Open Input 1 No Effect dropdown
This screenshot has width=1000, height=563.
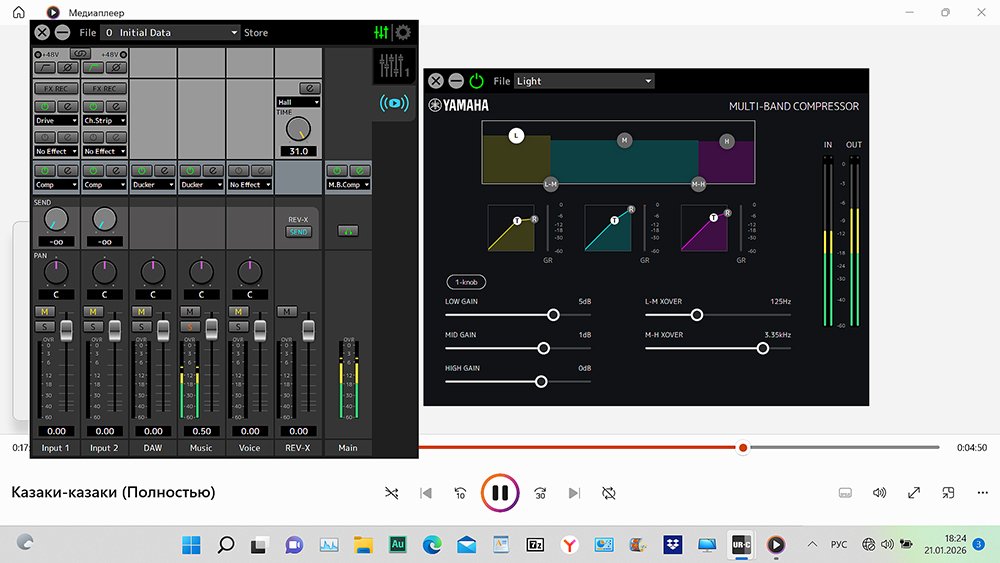(56, 151)
